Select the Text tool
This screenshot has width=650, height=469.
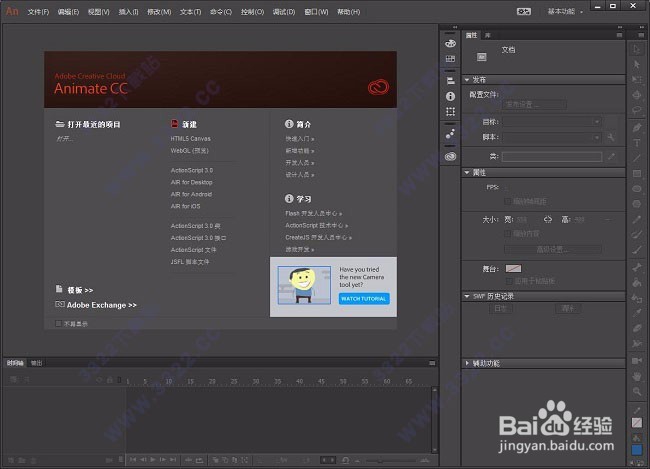coord(637,143)
